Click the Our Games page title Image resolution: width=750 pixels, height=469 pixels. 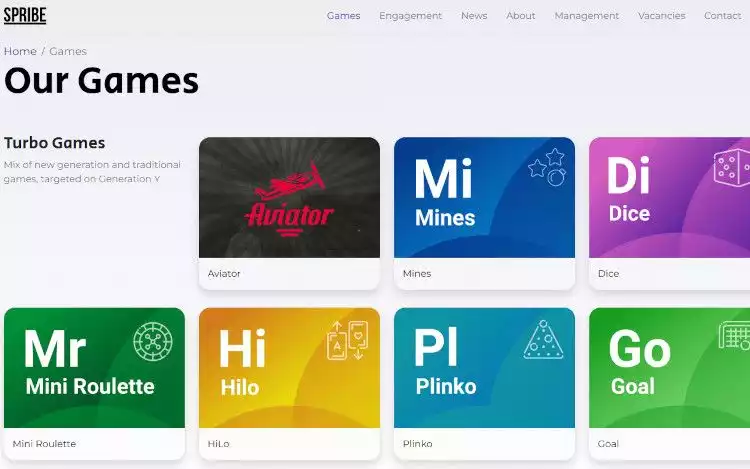(x=101, y=80)
